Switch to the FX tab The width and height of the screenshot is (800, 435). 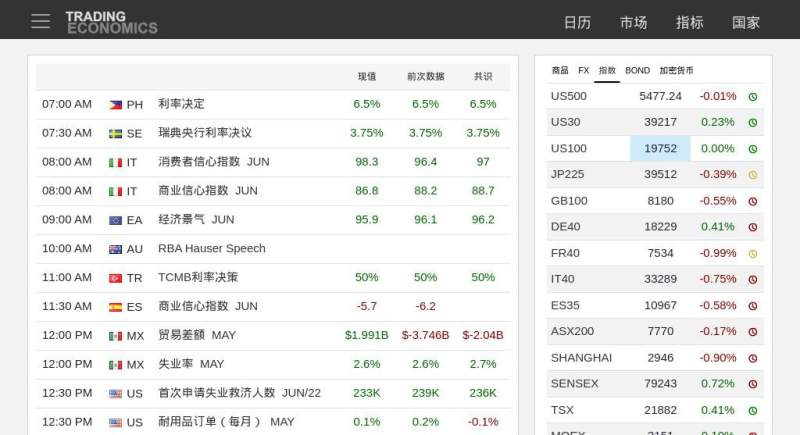click(x=584, y=70)
